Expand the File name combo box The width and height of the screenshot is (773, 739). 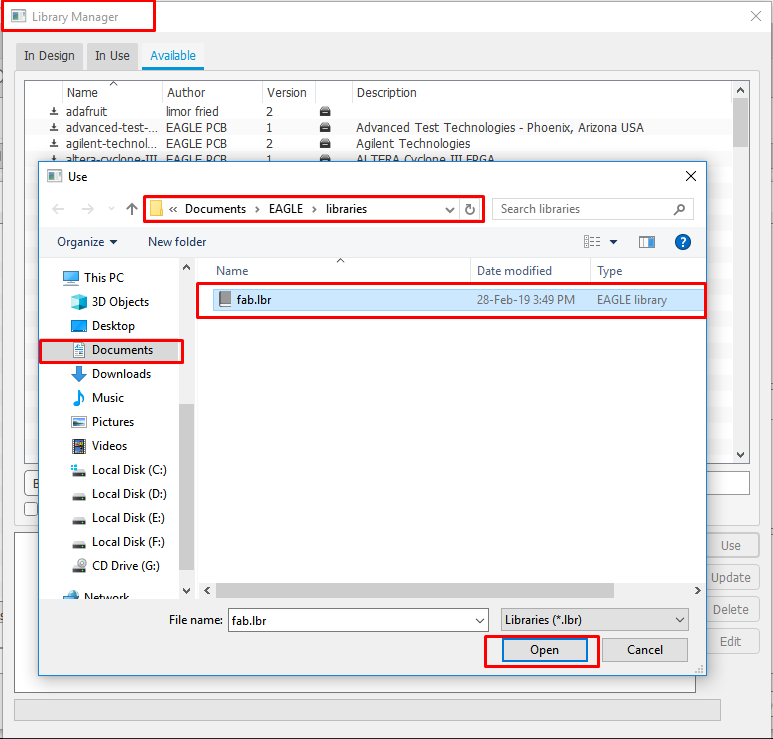pos(480,621)
